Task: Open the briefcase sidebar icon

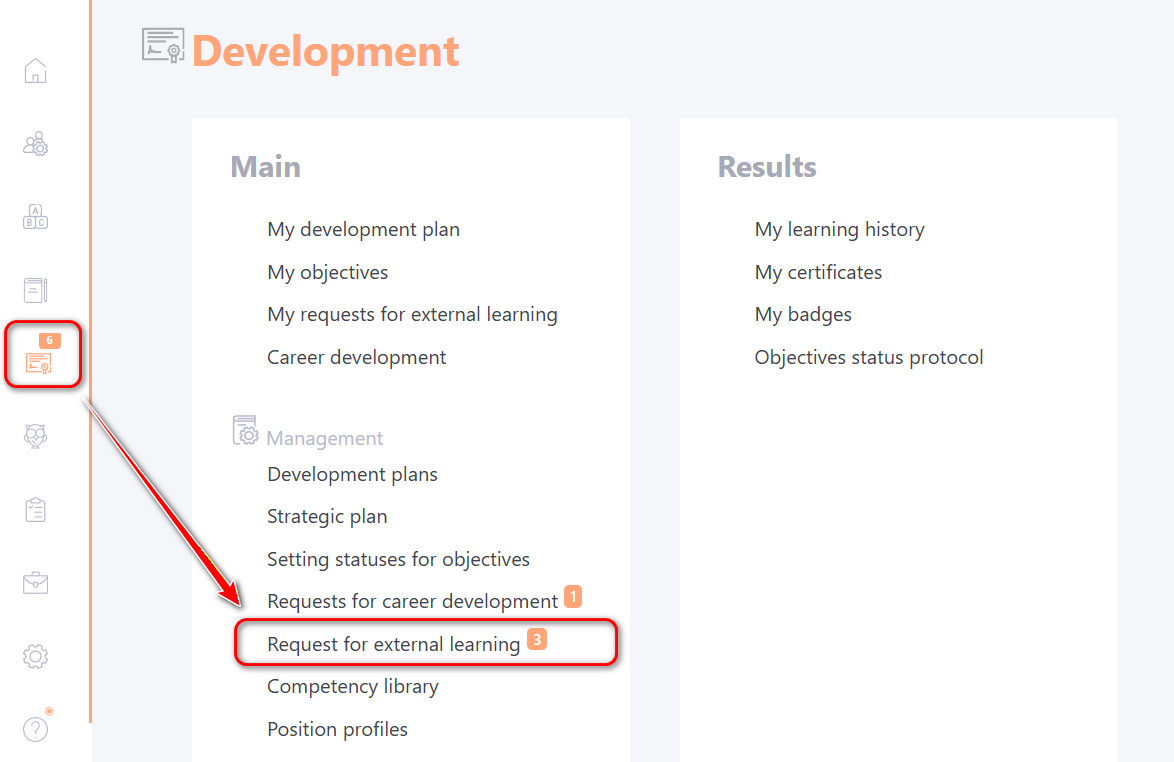Action: 35,582
